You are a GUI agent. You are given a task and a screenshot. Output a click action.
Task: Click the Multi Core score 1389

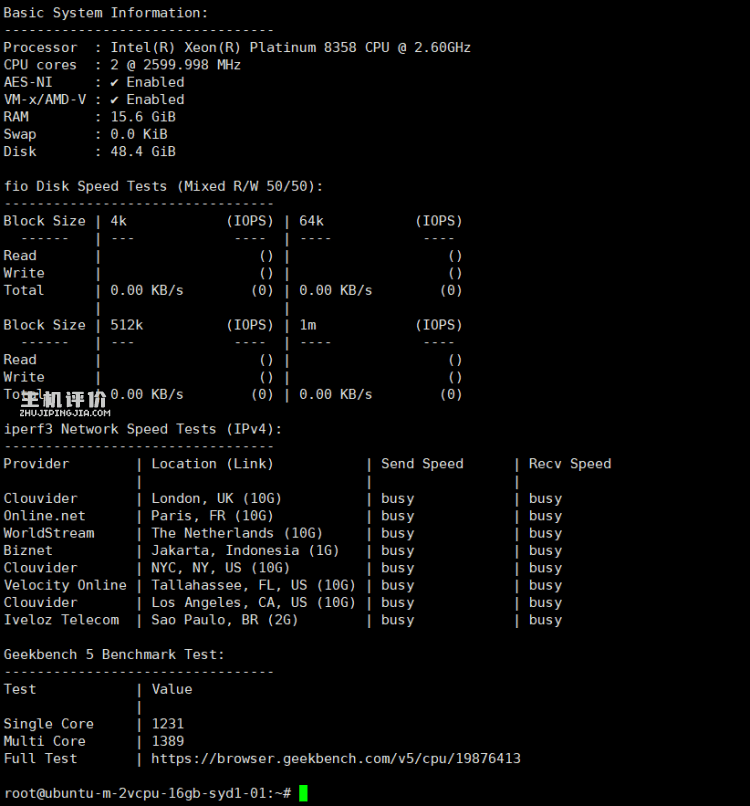tap(168, 741)
